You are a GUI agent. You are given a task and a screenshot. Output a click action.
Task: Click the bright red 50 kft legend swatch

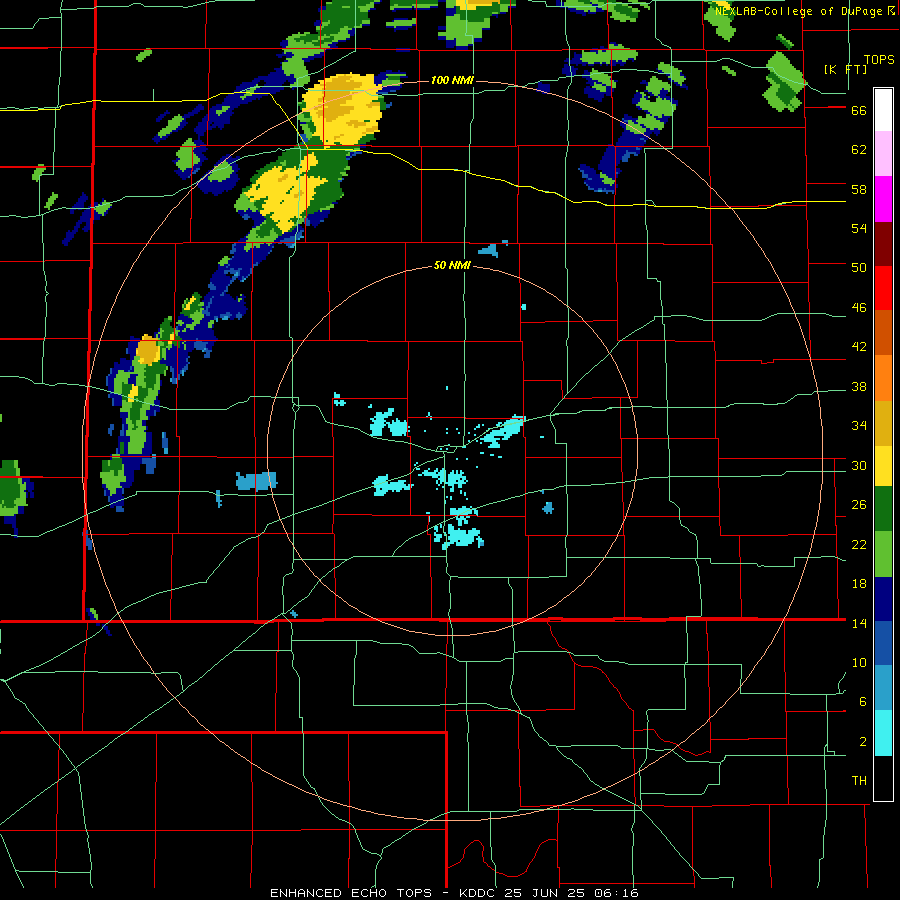(x=883, y=288)
